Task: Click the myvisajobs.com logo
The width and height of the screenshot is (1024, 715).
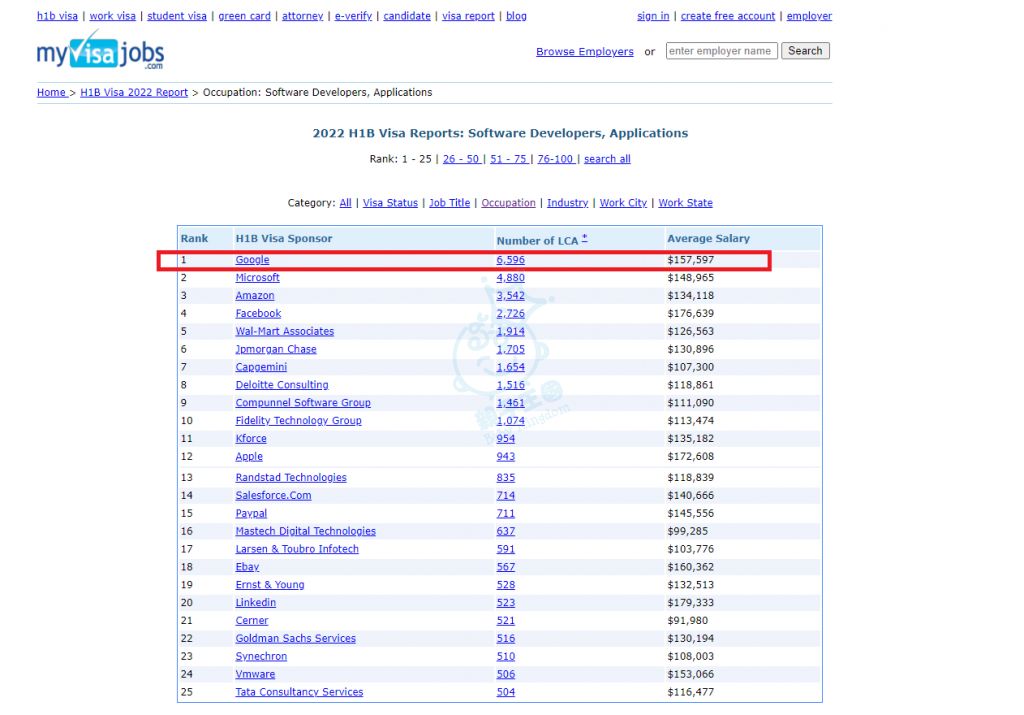Action: click(100, 50)
